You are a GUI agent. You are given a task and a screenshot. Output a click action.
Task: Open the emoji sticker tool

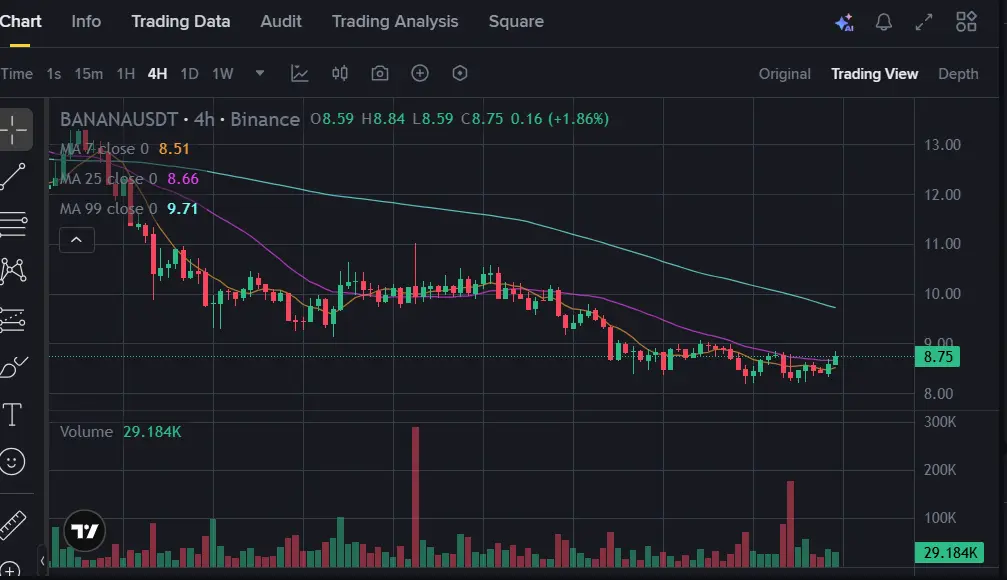coord(13,461)
